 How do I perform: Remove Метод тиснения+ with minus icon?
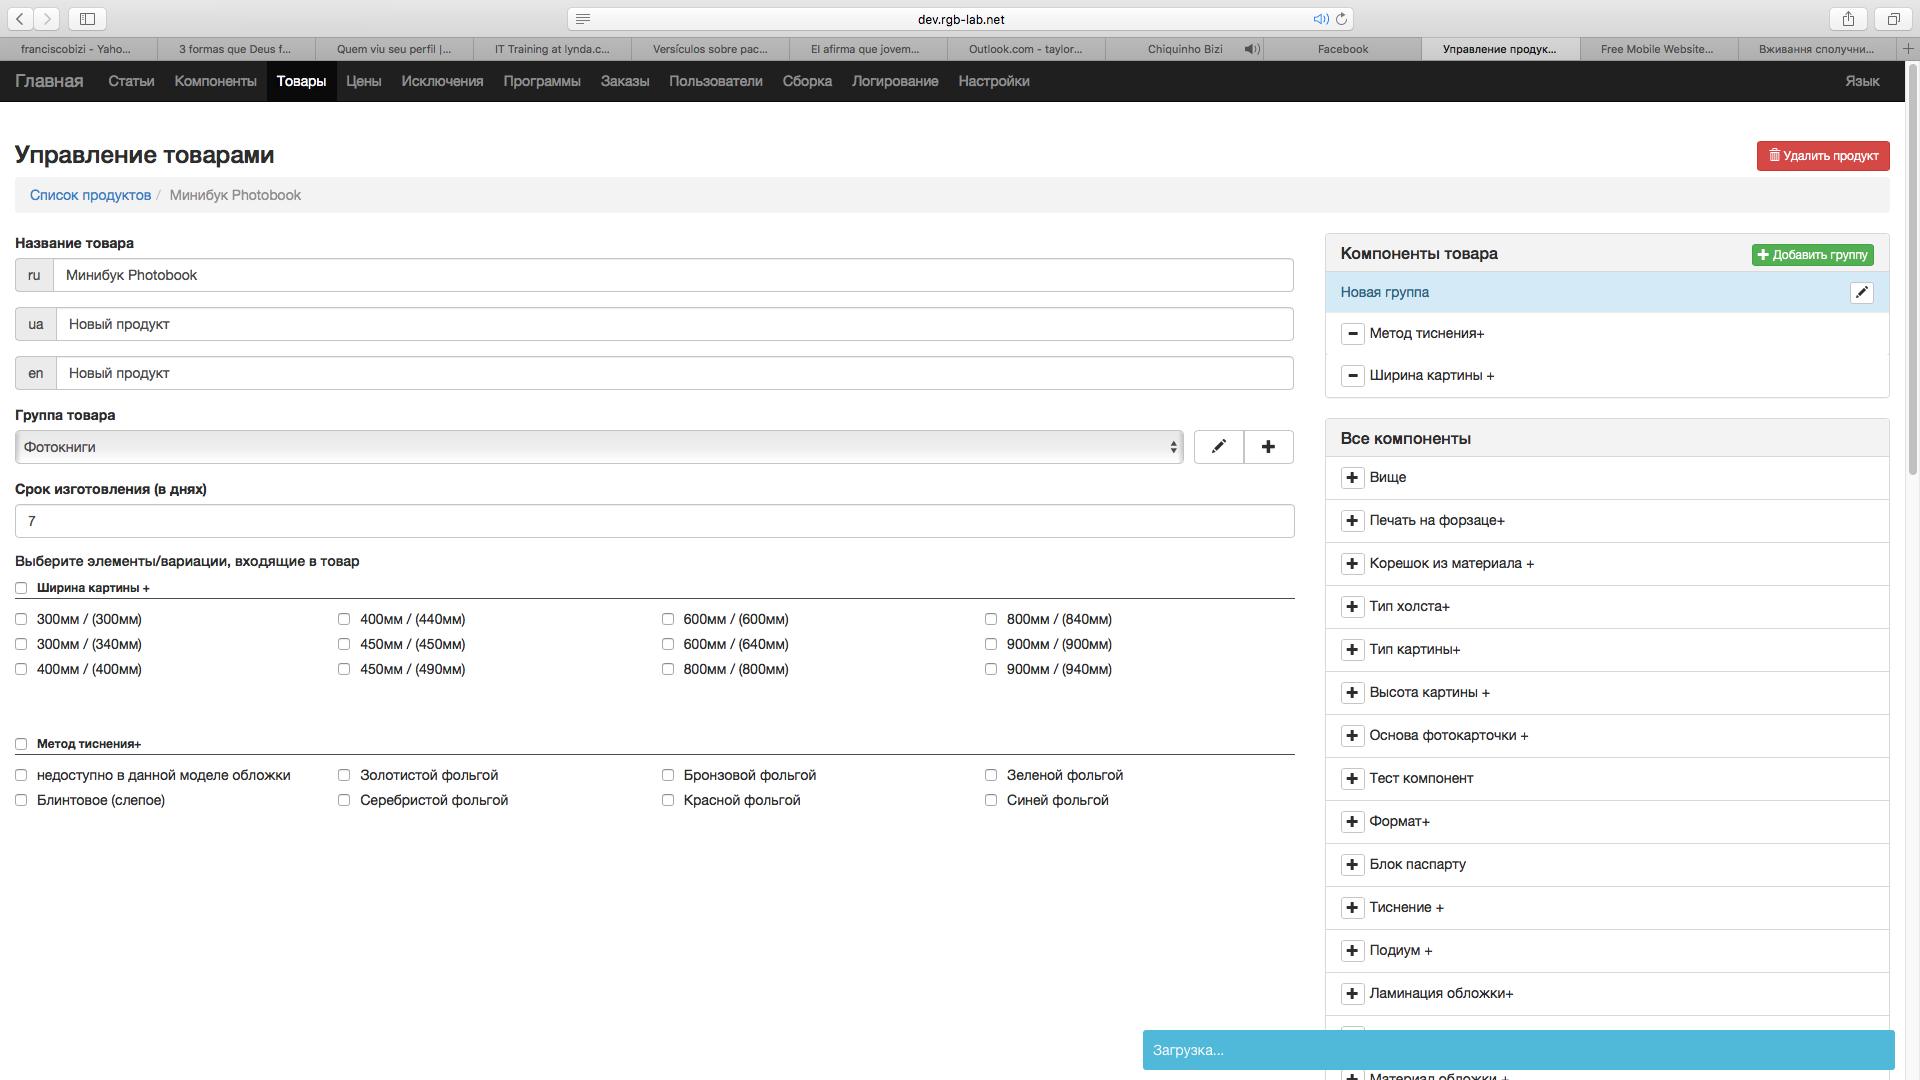tap(1352, 334)
